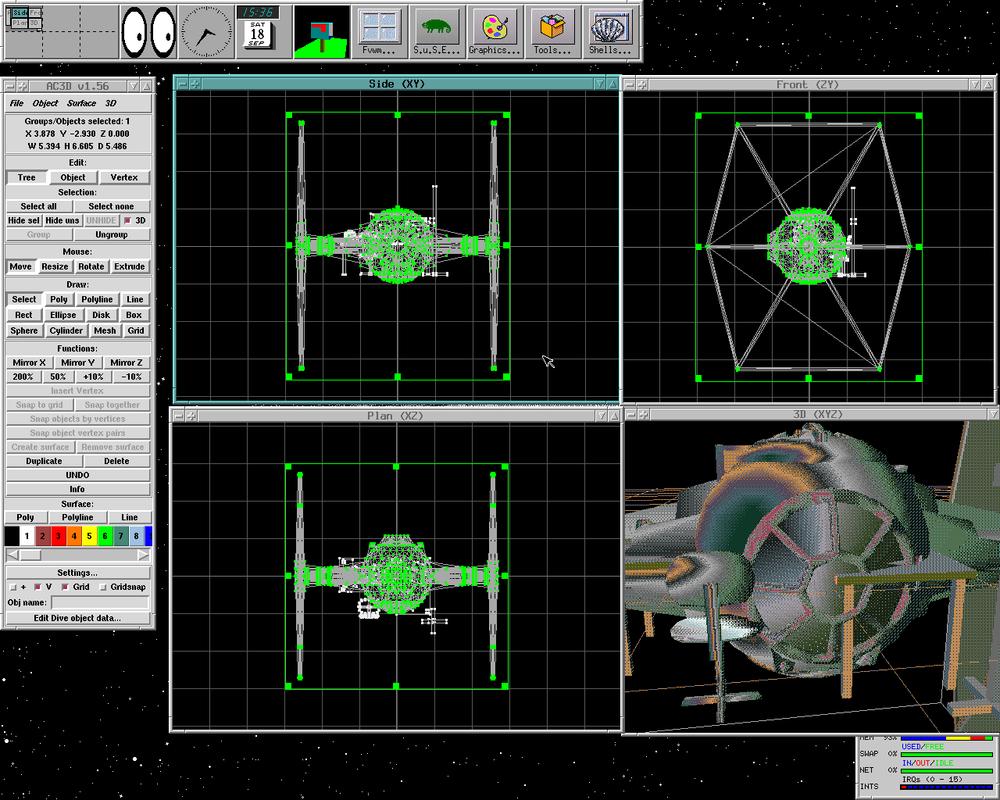Click the Duplicate button
Screen dimensions: 1000x800
(44, 461)
